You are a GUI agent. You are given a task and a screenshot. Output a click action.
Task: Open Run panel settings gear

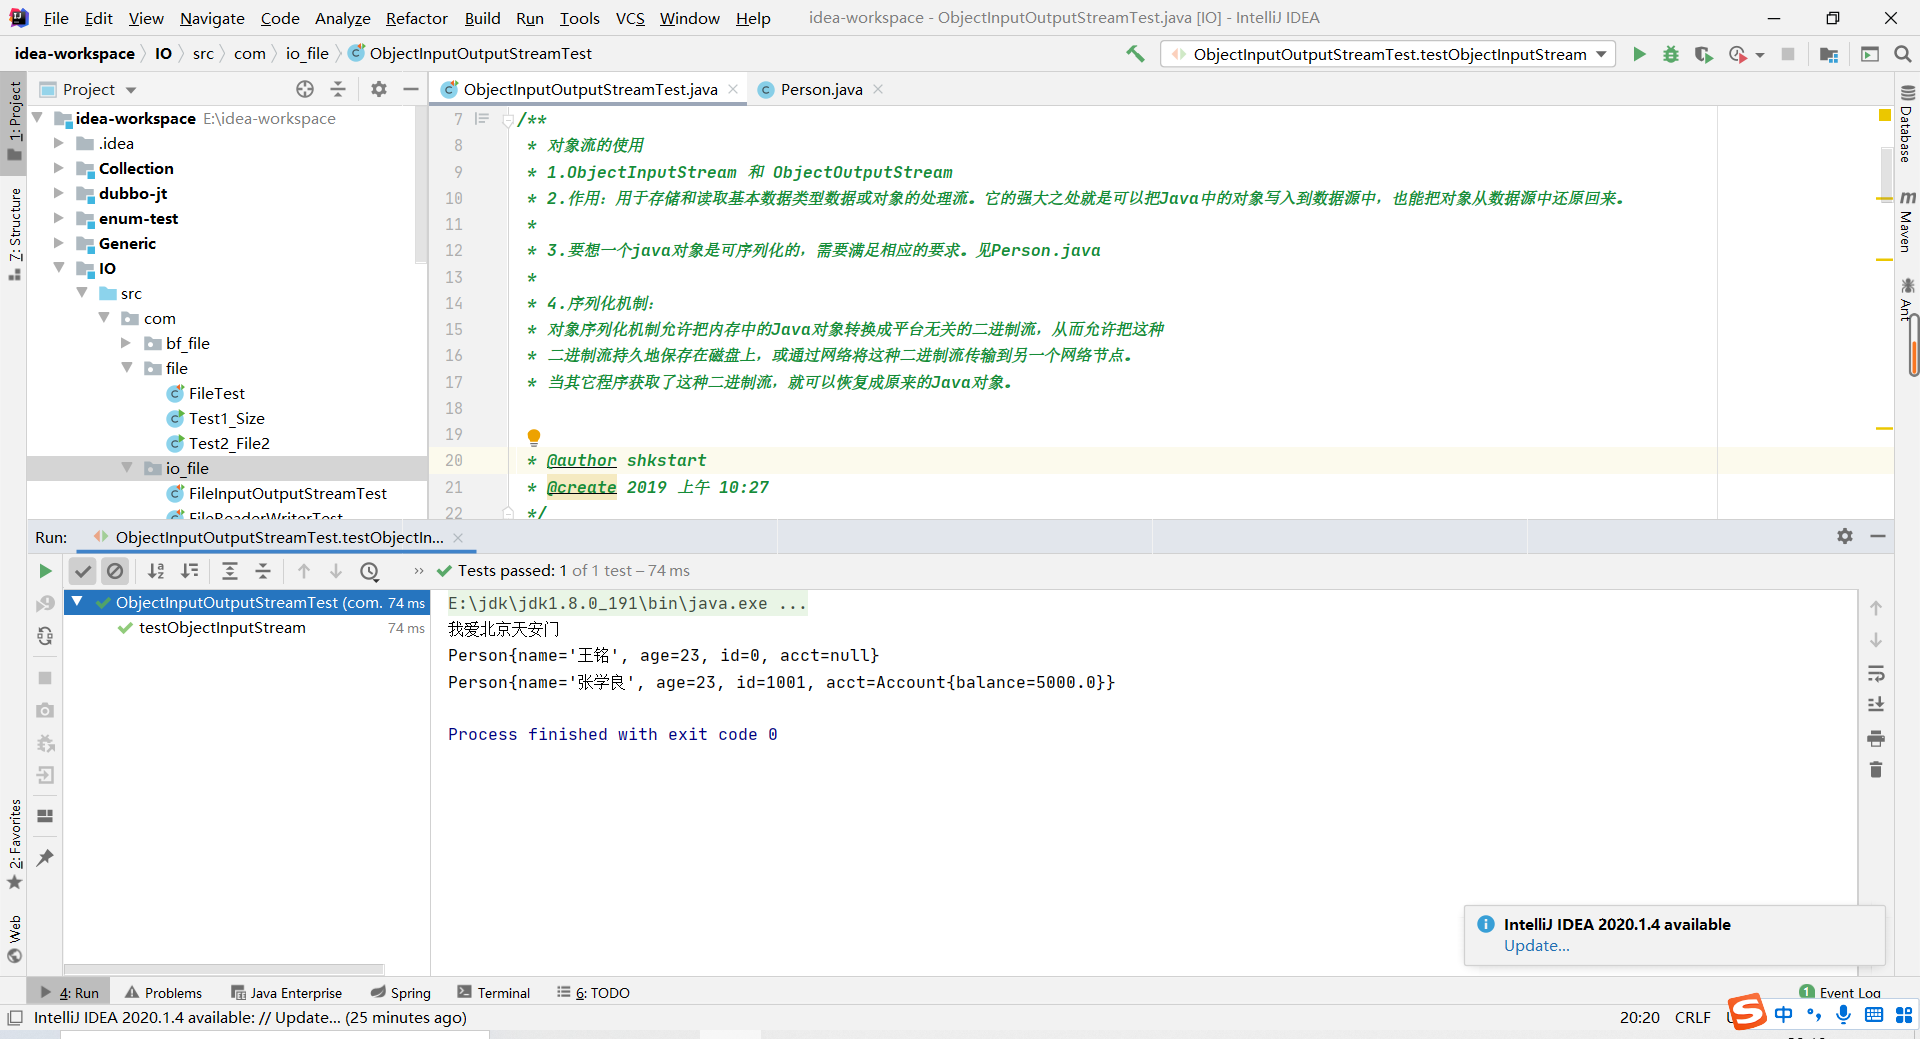coord(1845,536)
